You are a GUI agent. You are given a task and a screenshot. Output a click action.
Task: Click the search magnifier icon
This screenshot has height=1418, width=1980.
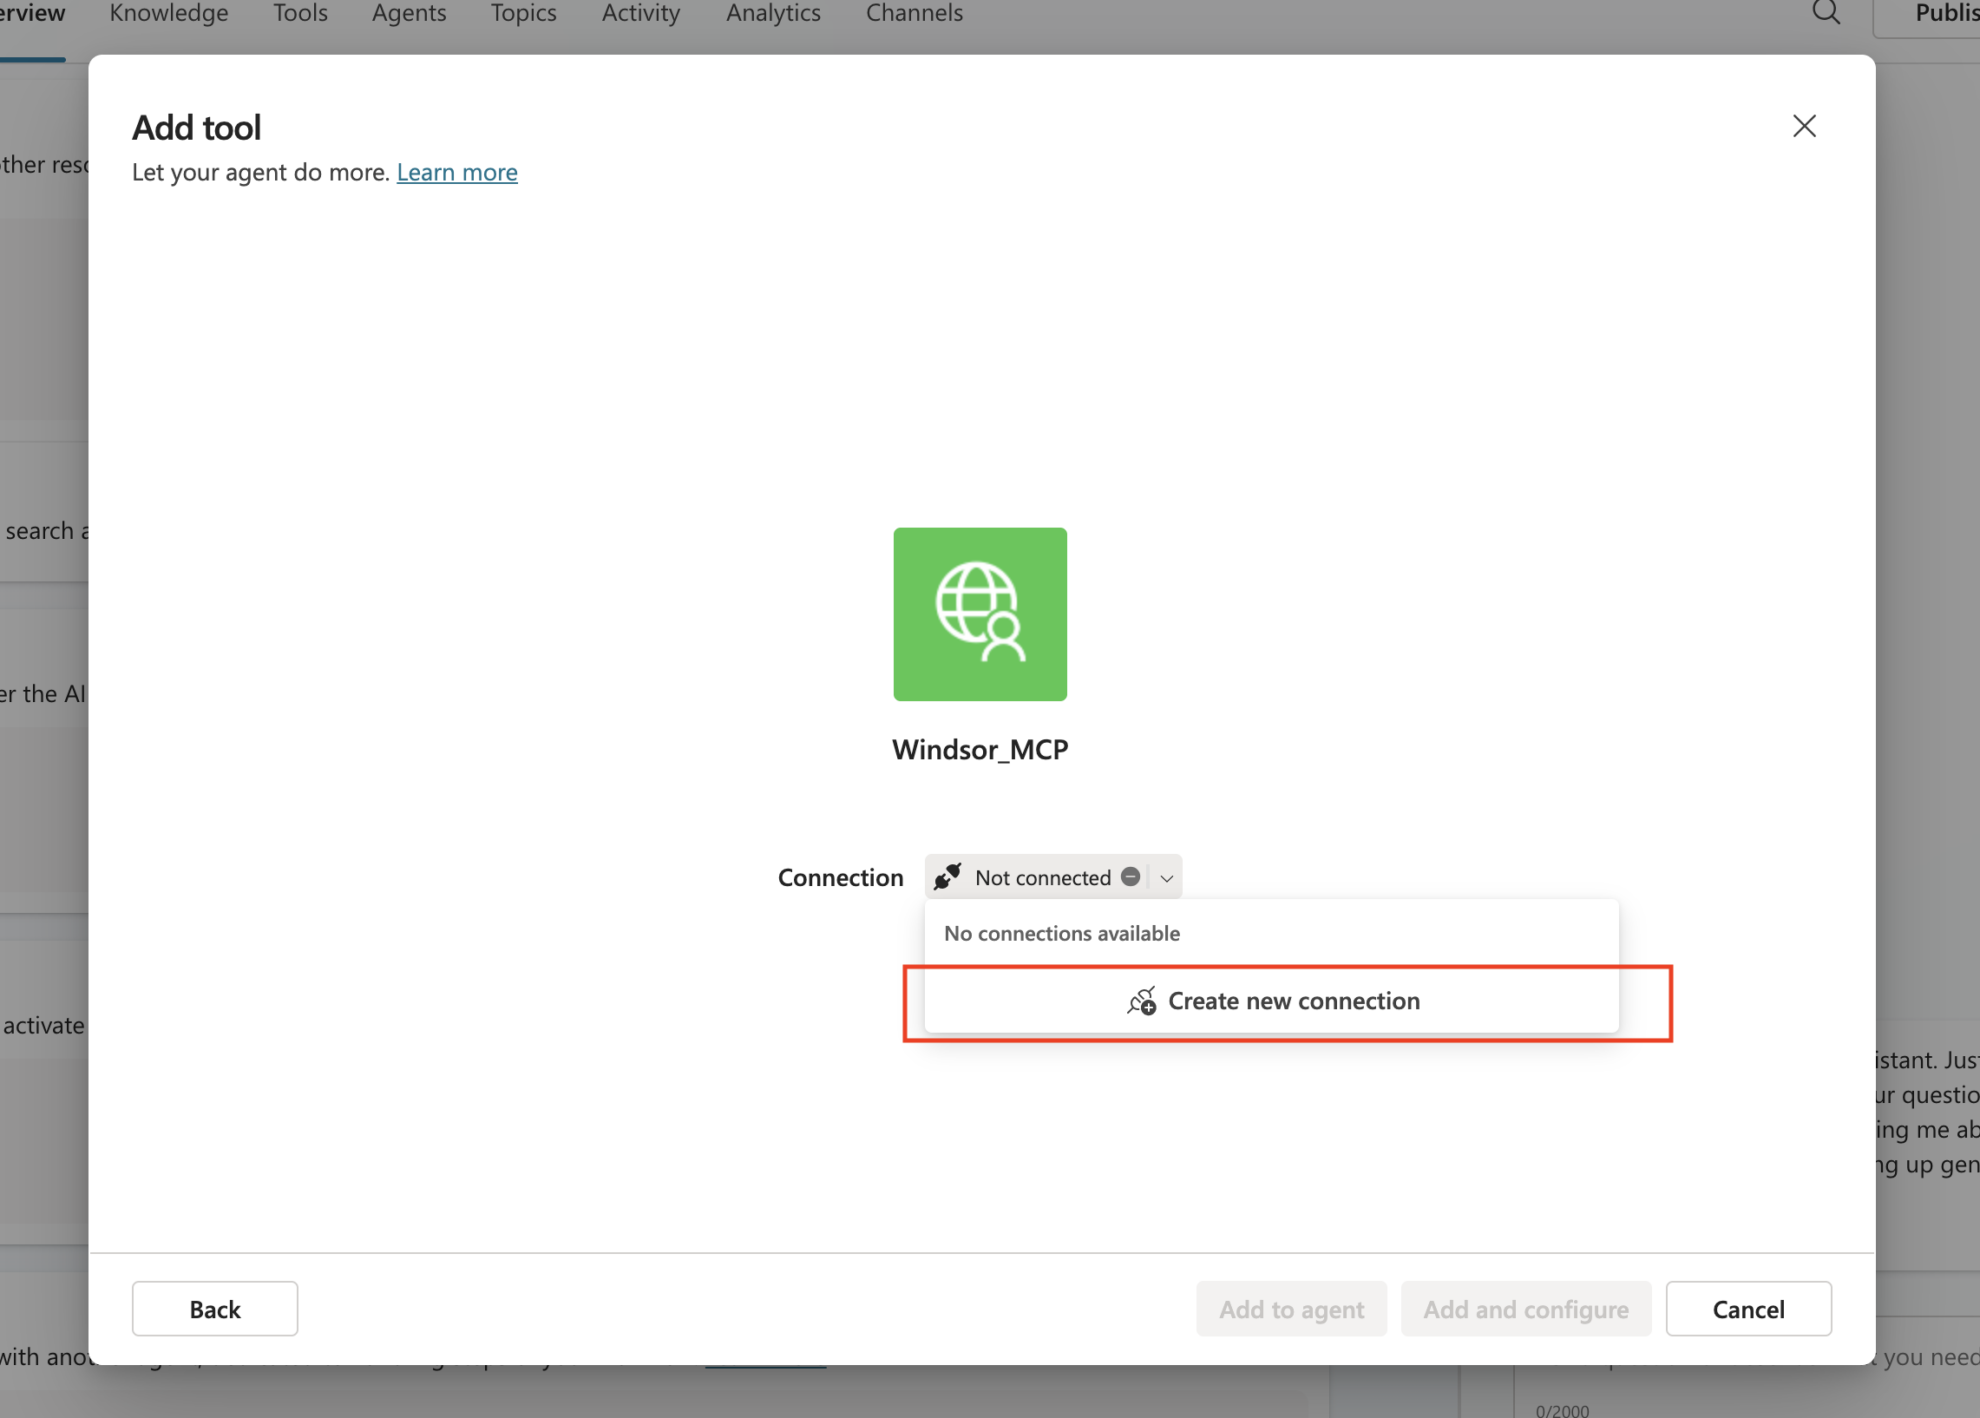click(1825, 13)
